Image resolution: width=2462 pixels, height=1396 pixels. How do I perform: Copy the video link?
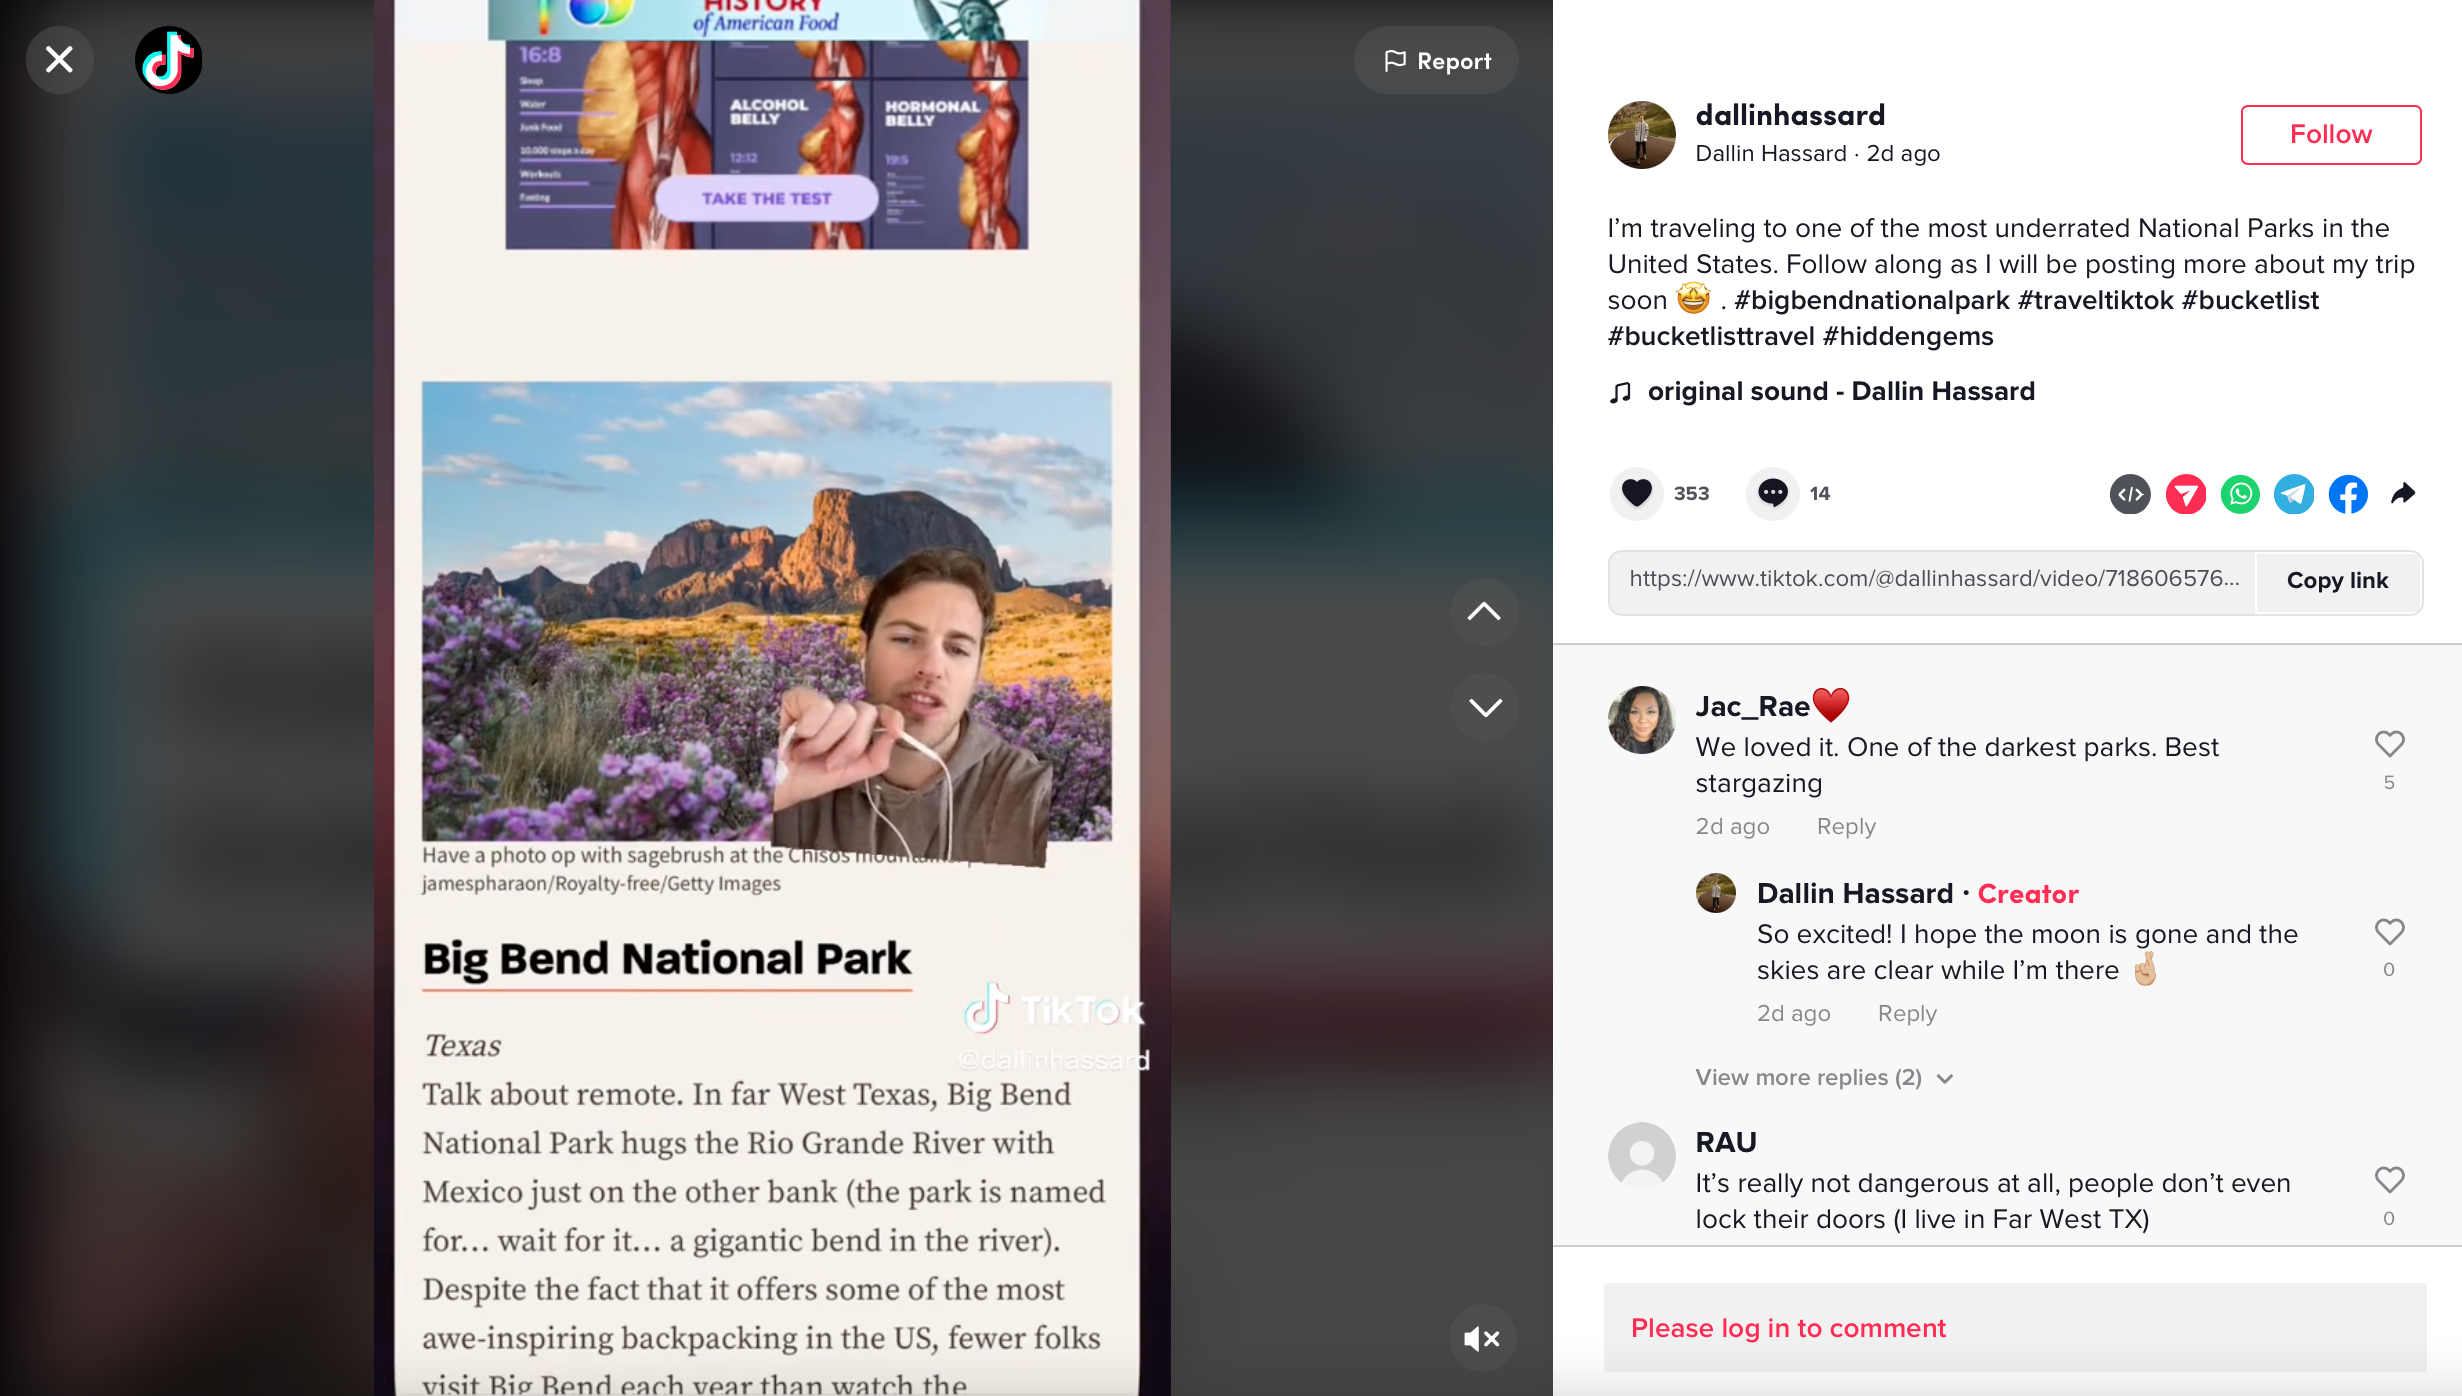[x=2337, y=581]
